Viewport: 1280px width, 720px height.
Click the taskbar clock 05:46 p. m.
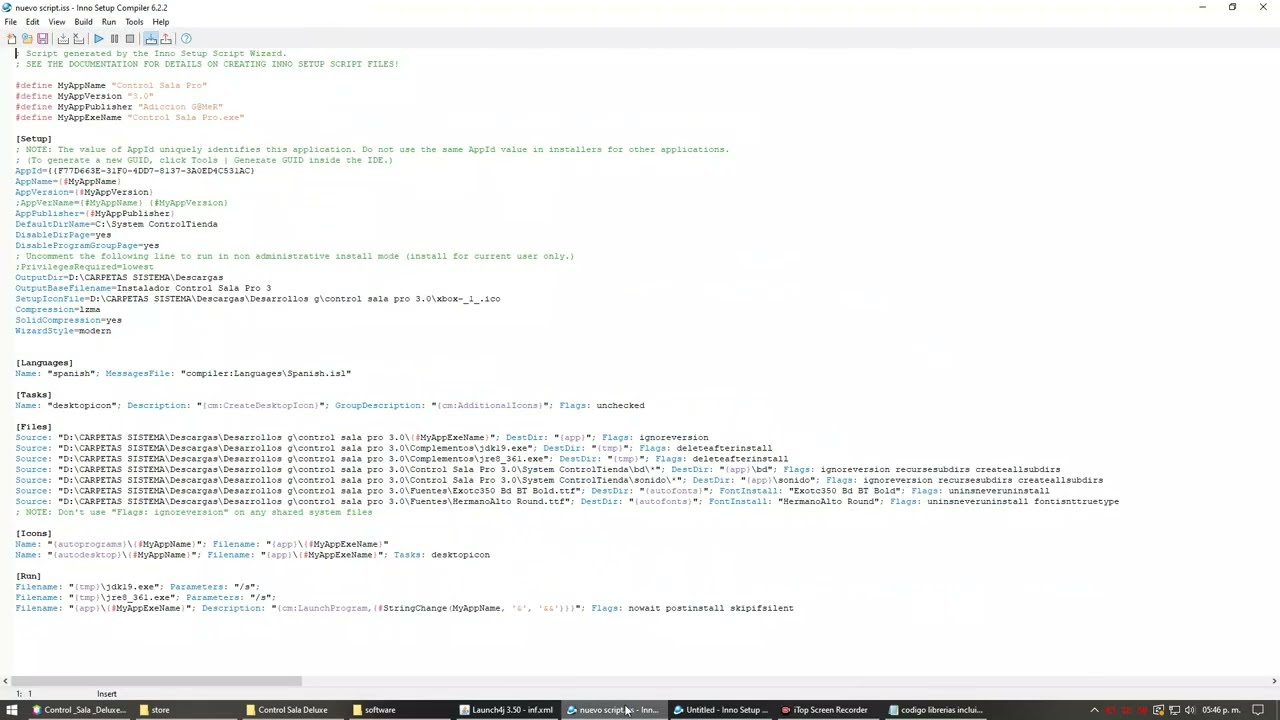[1220, 710]
